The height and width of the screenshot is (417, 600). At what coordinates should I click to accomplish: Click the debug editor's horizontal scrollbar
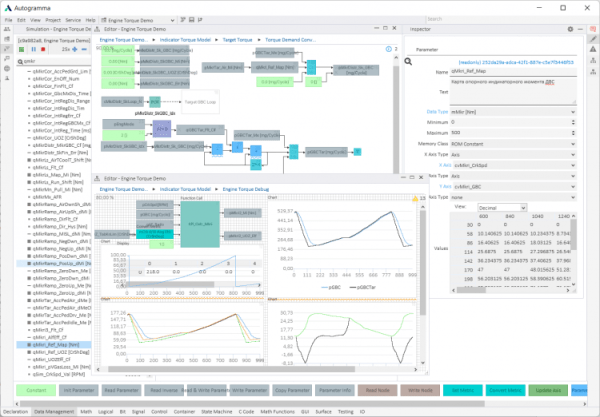pyautogui.click(x=231, y=369)
